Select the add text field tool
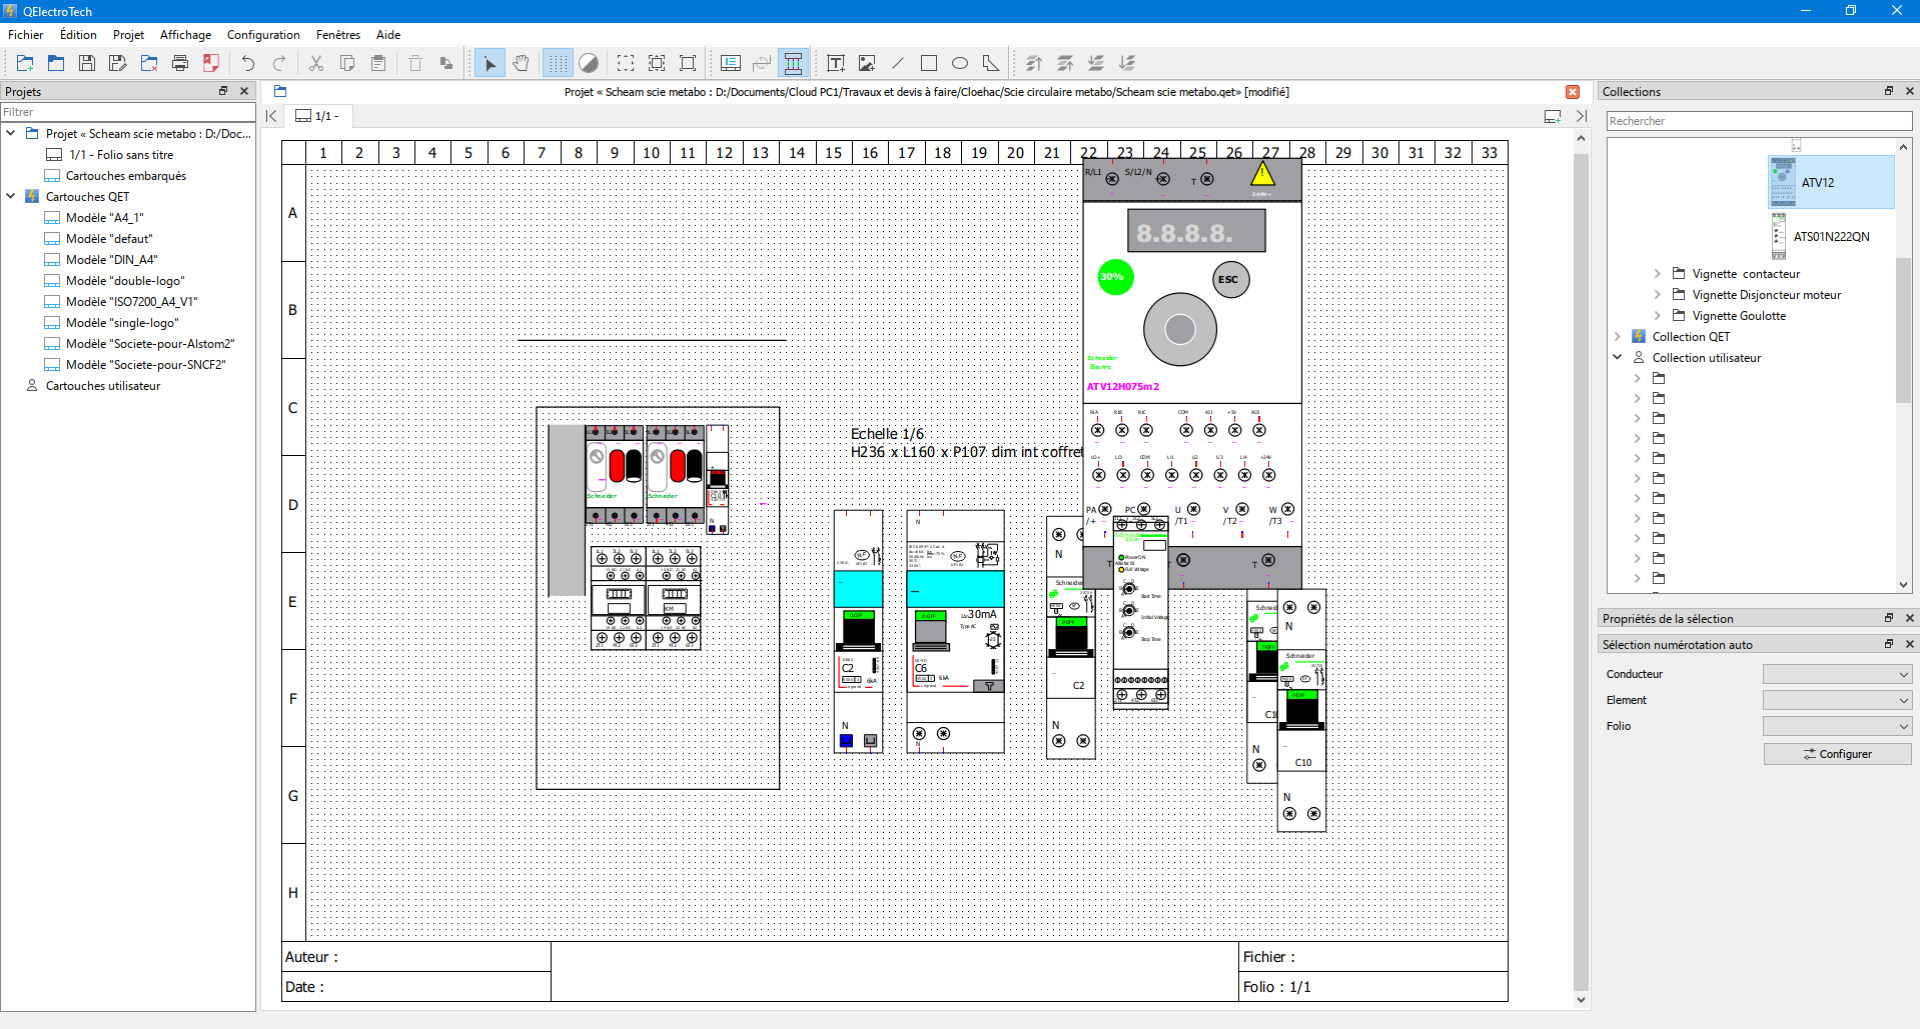The height and width of the screenshot is (1029, 1920). pos(836,64)
